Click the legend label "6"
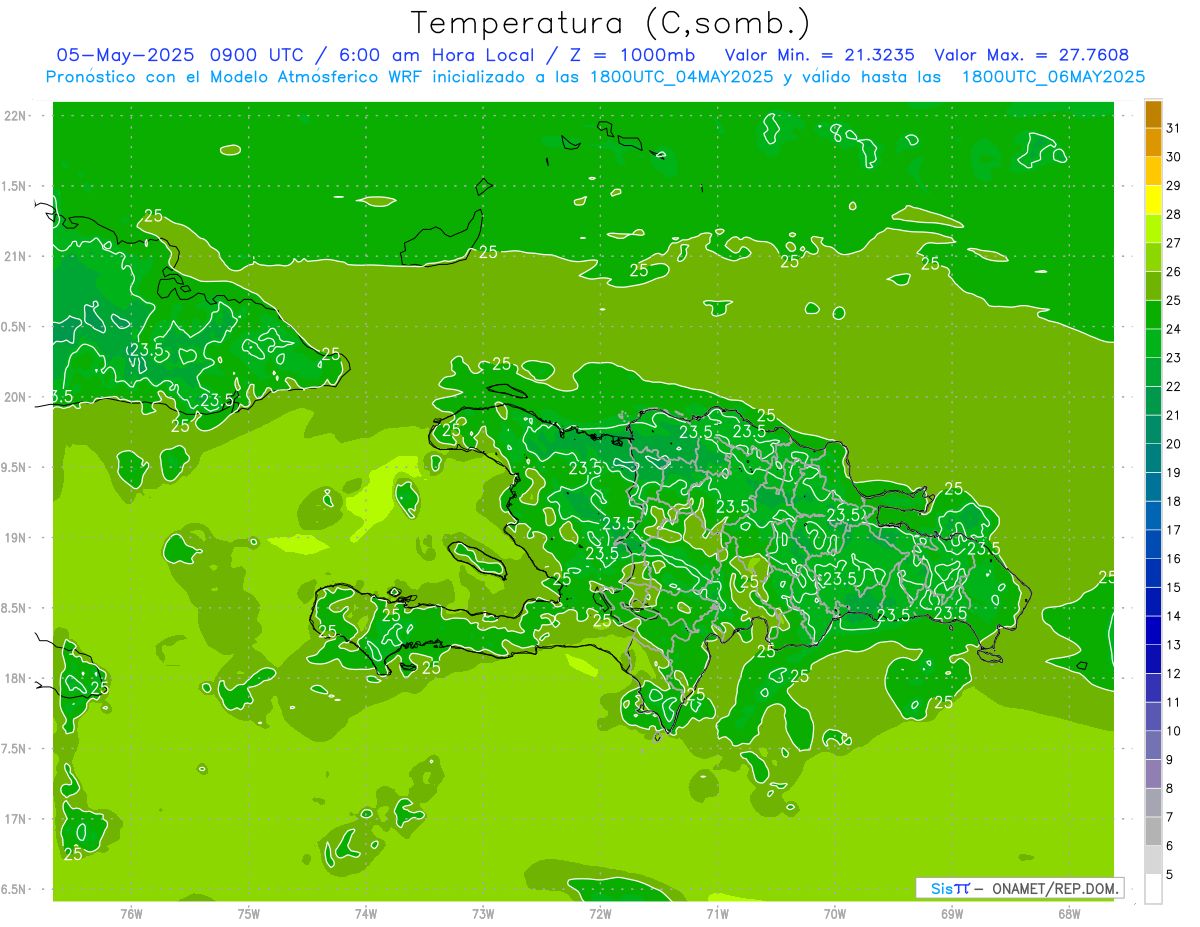This screenshot has height=927, width=1200. tap(1169, 846)
